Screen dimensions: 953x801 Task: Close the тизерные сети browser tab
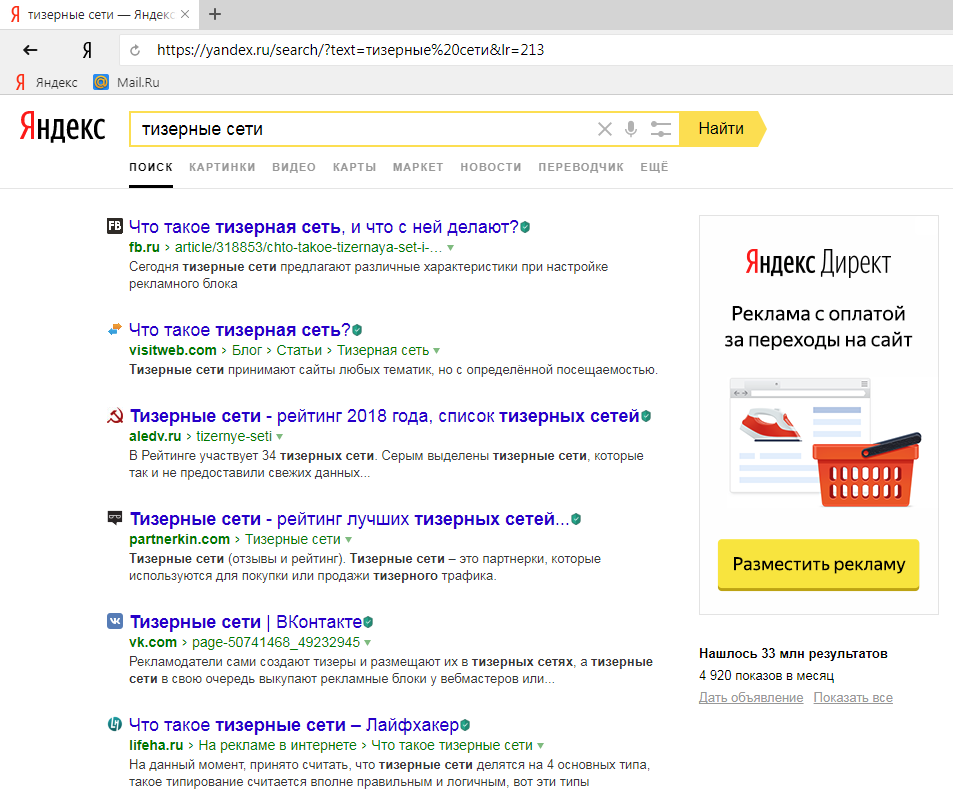tap(185, 14)
